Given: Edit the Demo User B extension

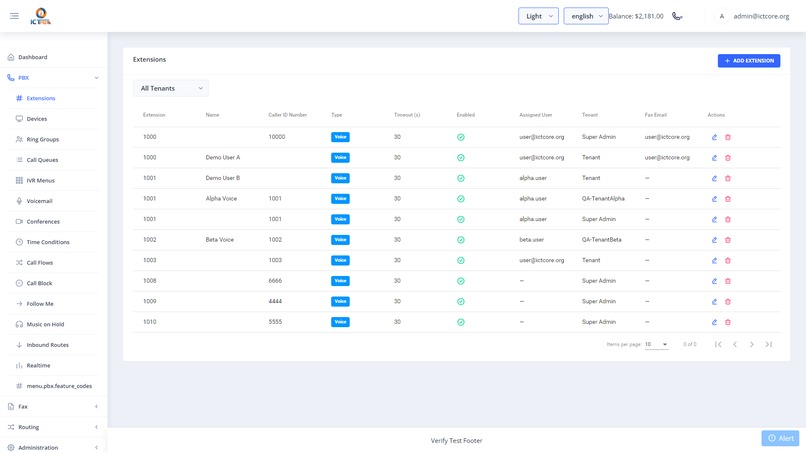Looking at the screenshot, I should coord(714,178).
